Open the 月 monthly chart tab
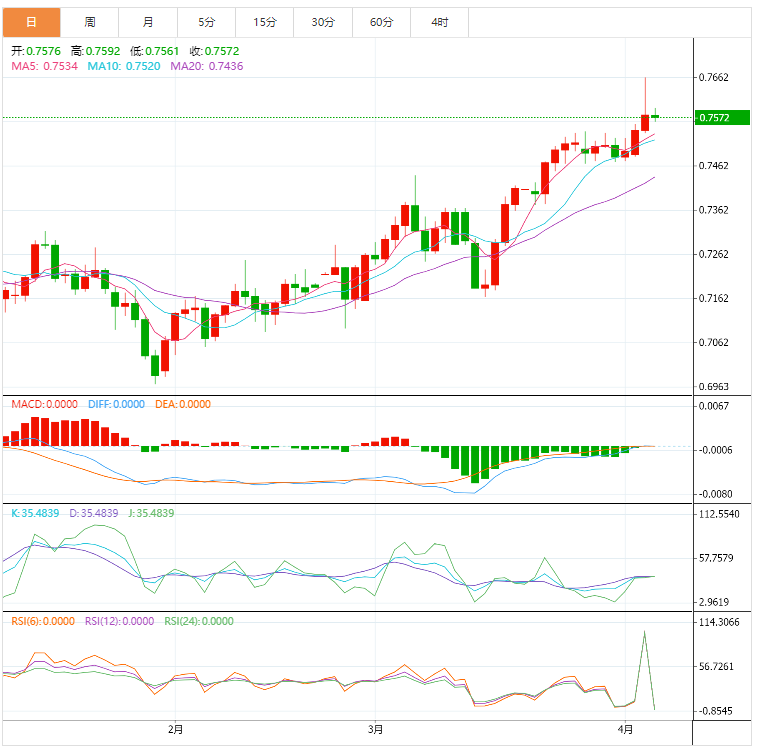The image size is (758, 751). (148, 21)
